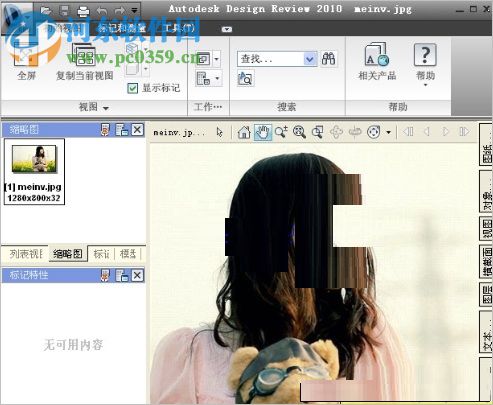Click the Save icon in title bar
The image size is (493, 405).
click(64, 10)
